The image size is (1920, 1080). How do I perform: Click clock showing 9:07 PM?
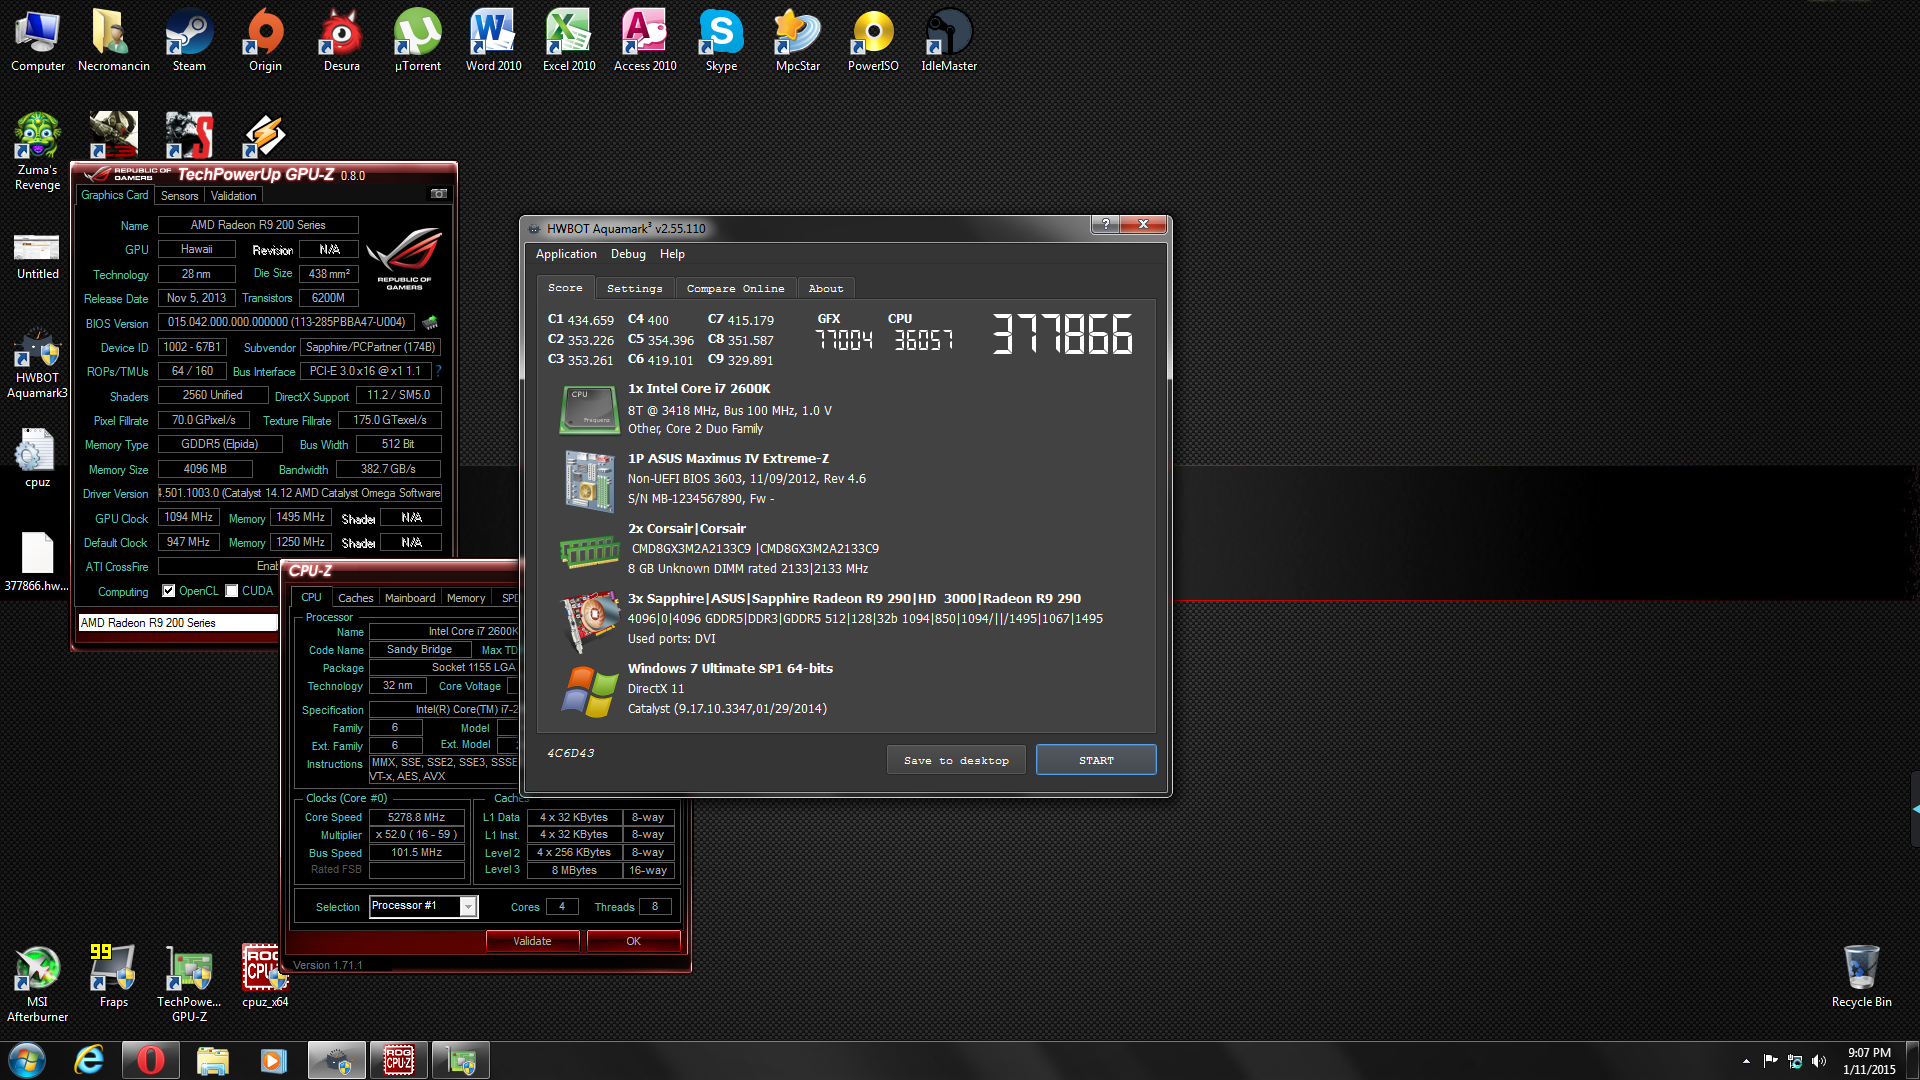point(1869,1053)
